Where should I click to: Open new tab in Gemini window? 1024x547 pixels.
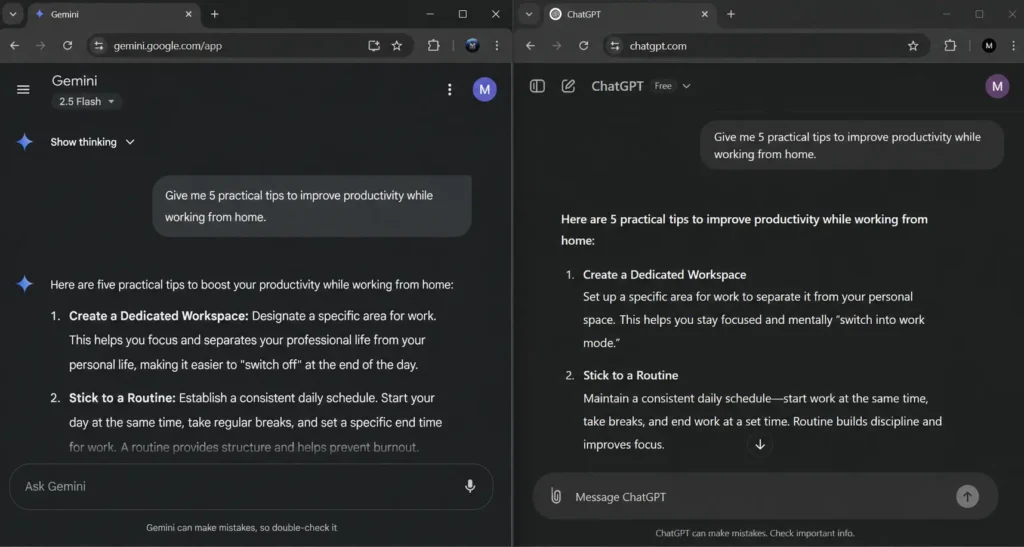[x=215, y=14]
